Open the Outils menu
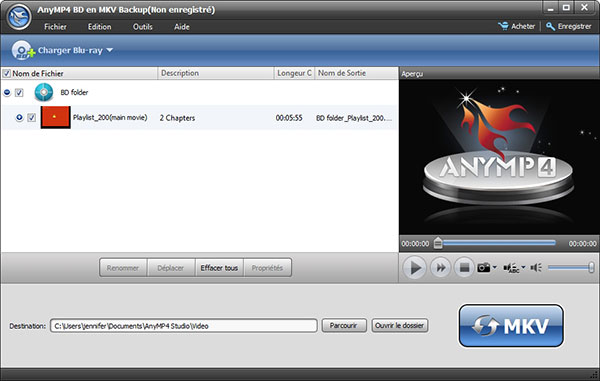600x381 pixels. tap(143, 27)
